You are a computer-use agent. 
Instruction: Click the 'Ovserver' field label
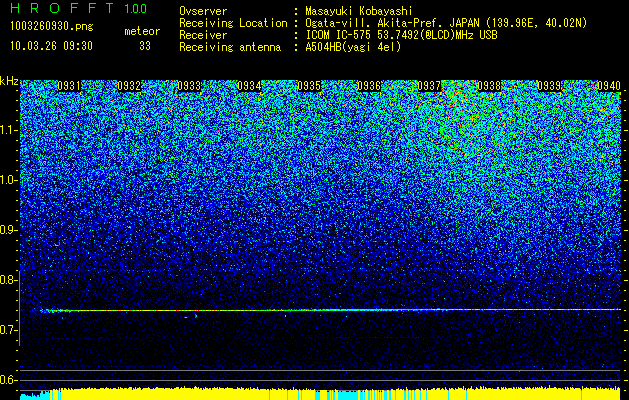click(203, 11)
